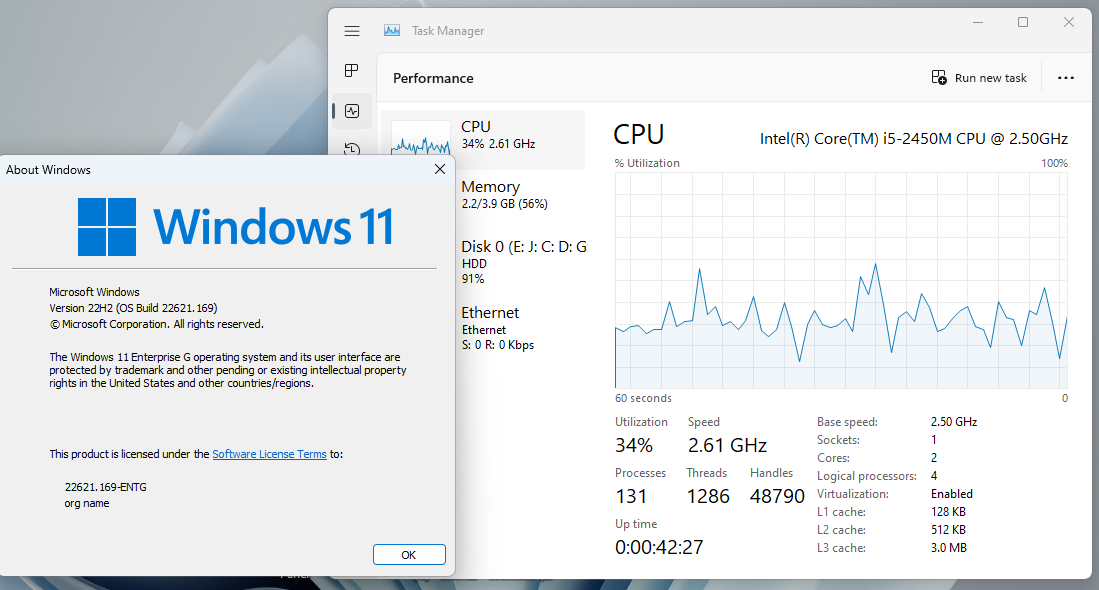Click the 1286 threads count

[708, 497]
